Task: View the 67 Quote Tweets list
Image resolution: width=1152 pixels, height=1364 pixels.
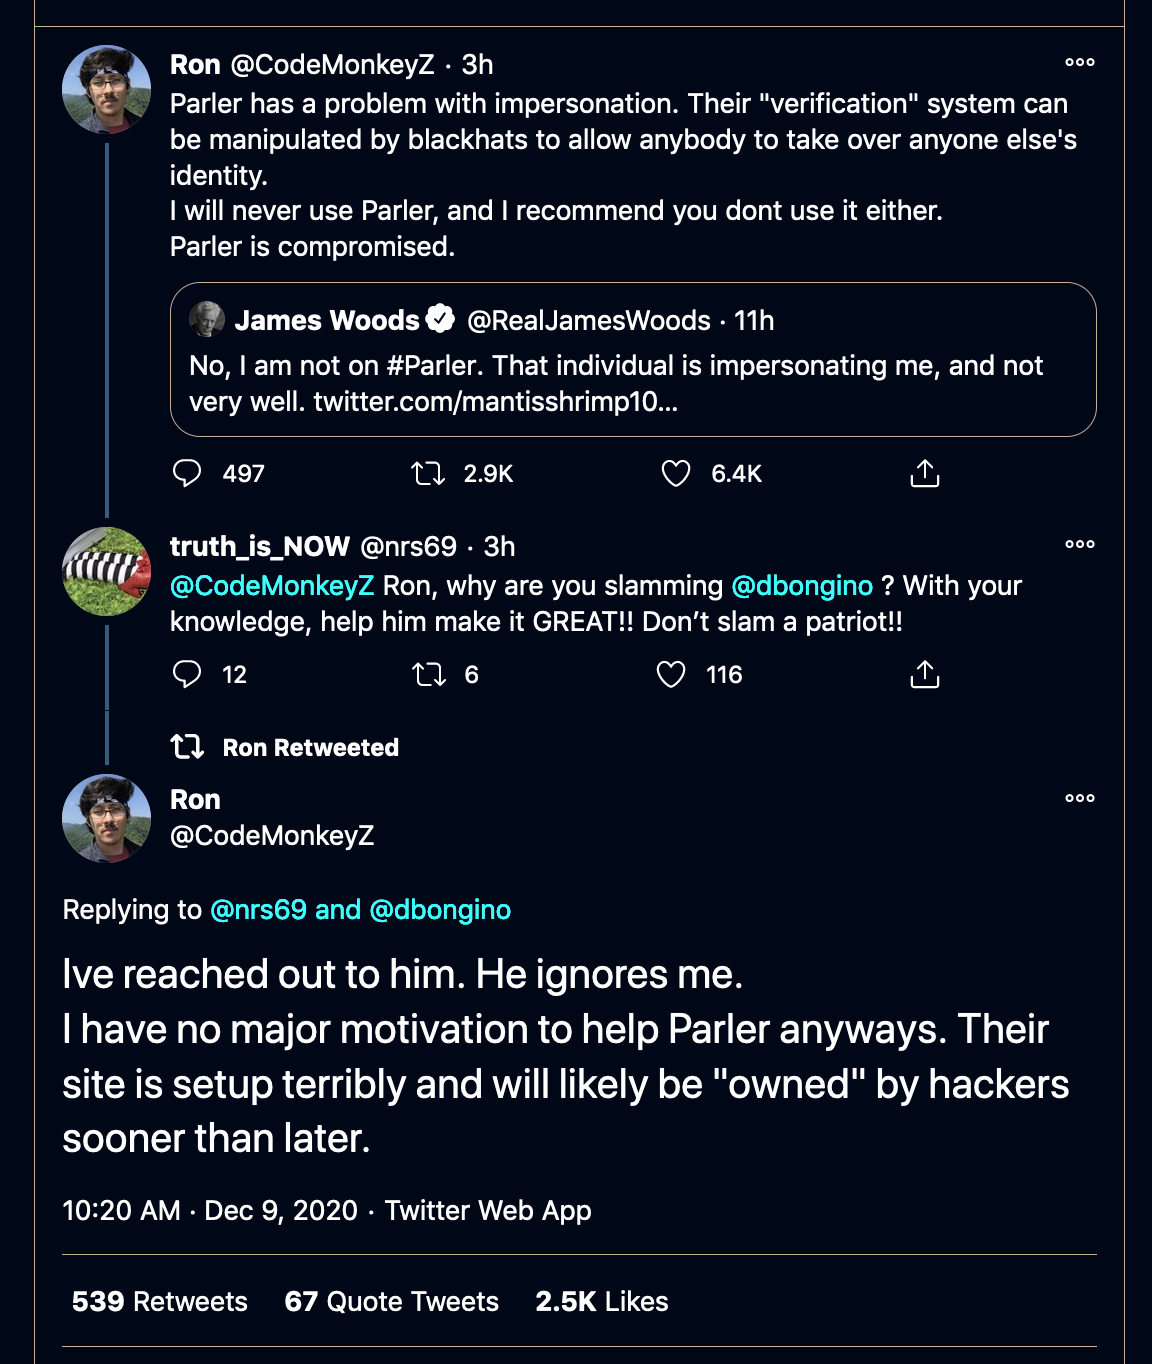Action: [391, 1301]
